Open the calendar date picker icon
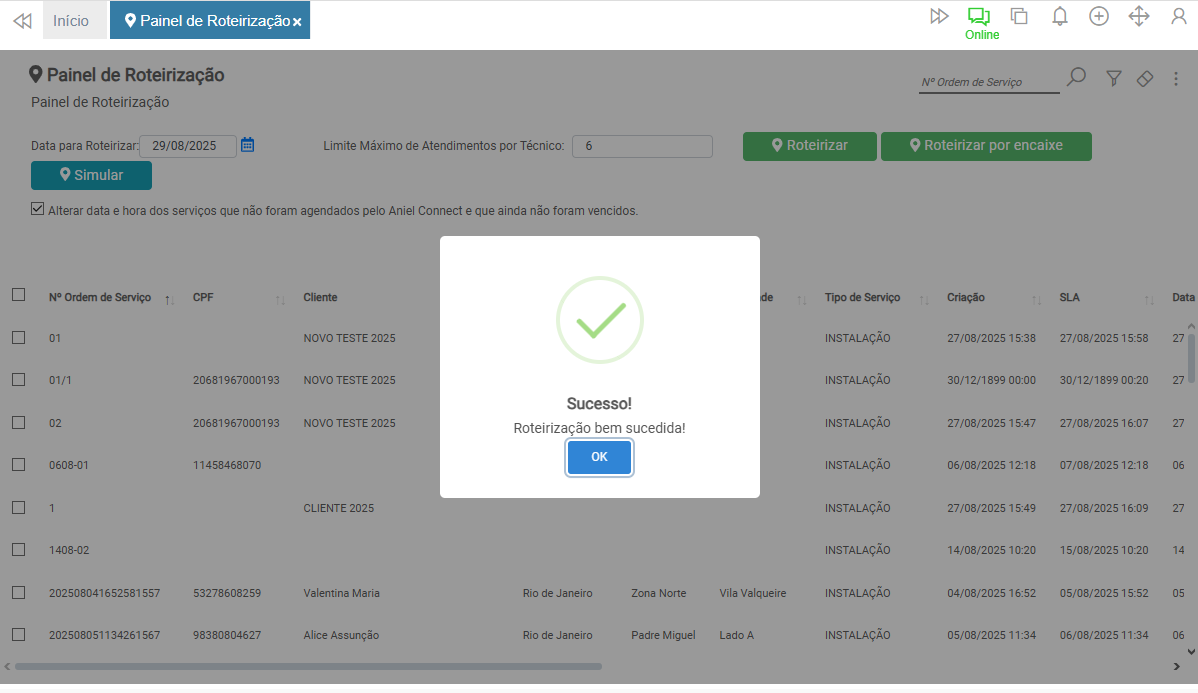1198x693 pixels. pyautogui.click(x=248, y=145)
